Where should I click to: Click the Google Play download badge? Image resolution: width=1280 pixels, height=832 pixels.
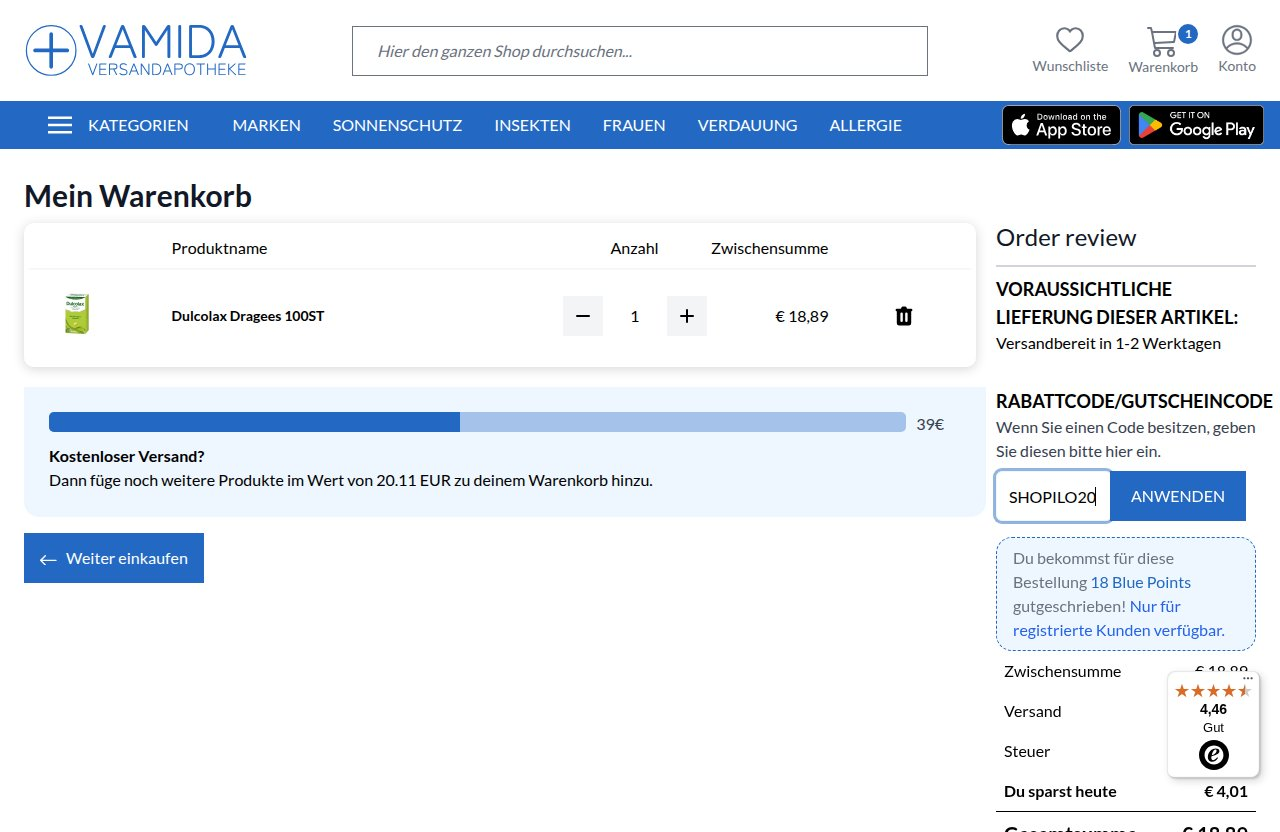(1196, 125)
